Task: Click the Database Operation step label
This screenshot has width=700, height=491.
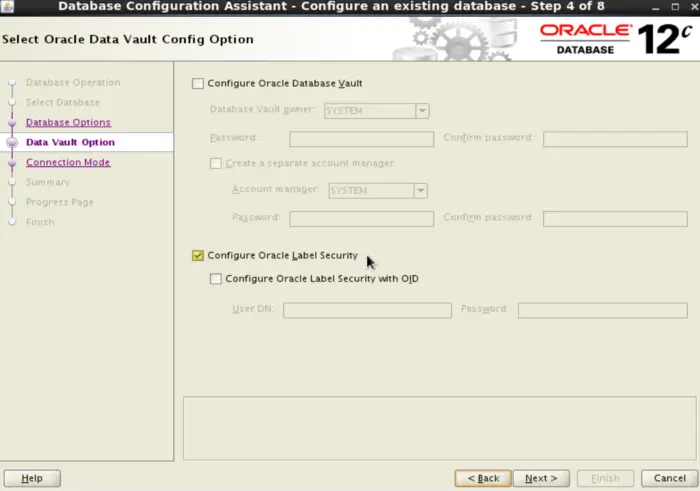Action: click(x=73, y=83)
